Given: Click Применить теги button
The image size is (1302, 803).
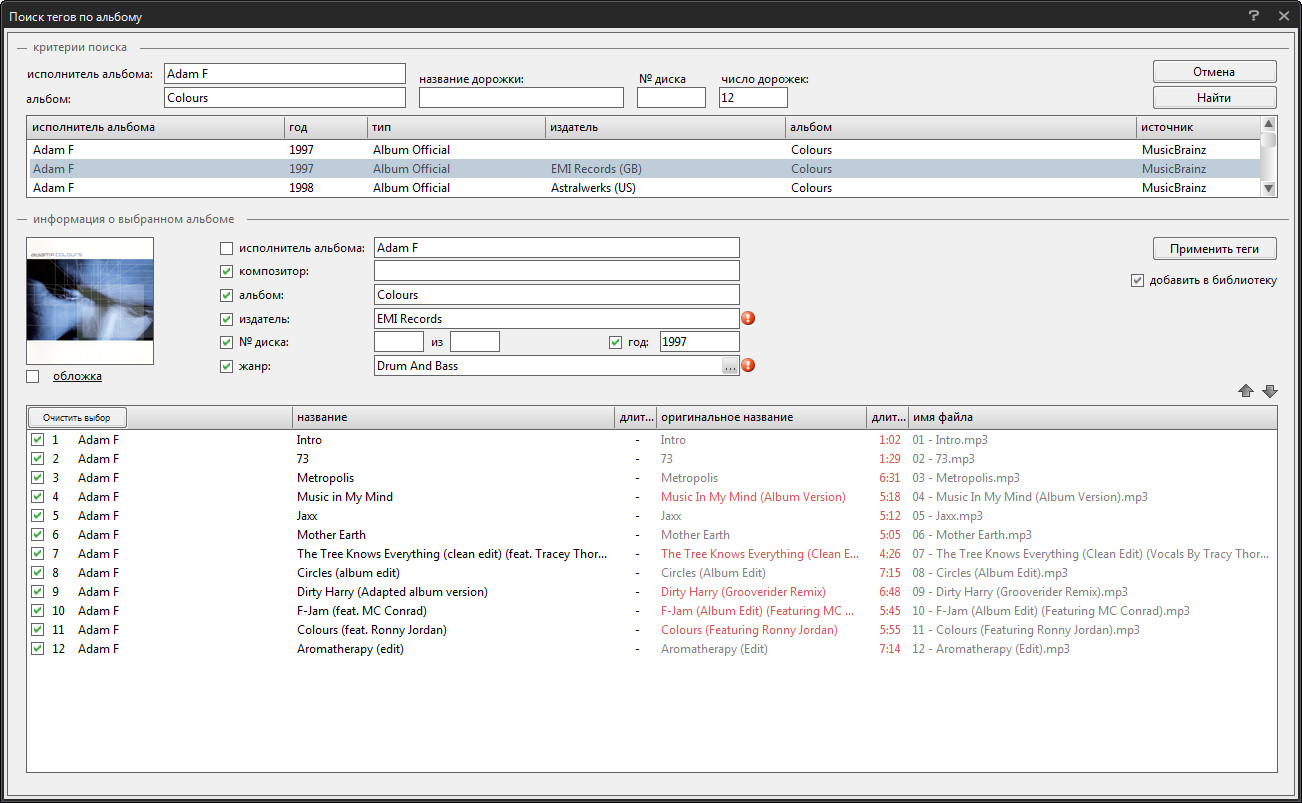Looking at the screenshot, I should tap(1214, 249).
